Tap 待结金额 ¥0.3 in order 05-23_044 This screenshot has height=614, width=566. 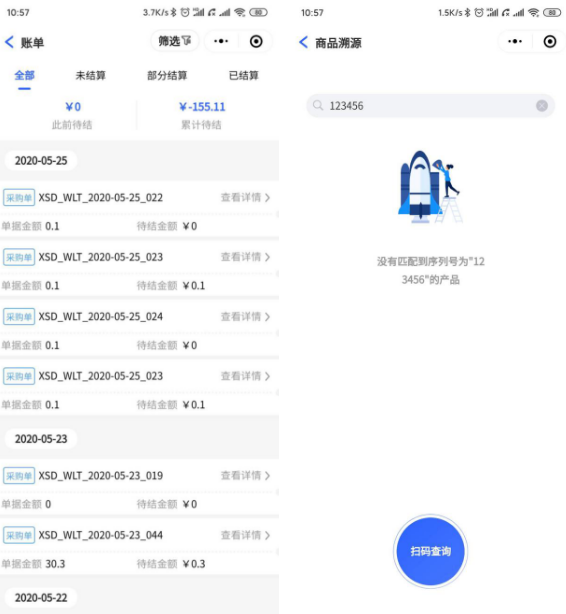(171, 564)
